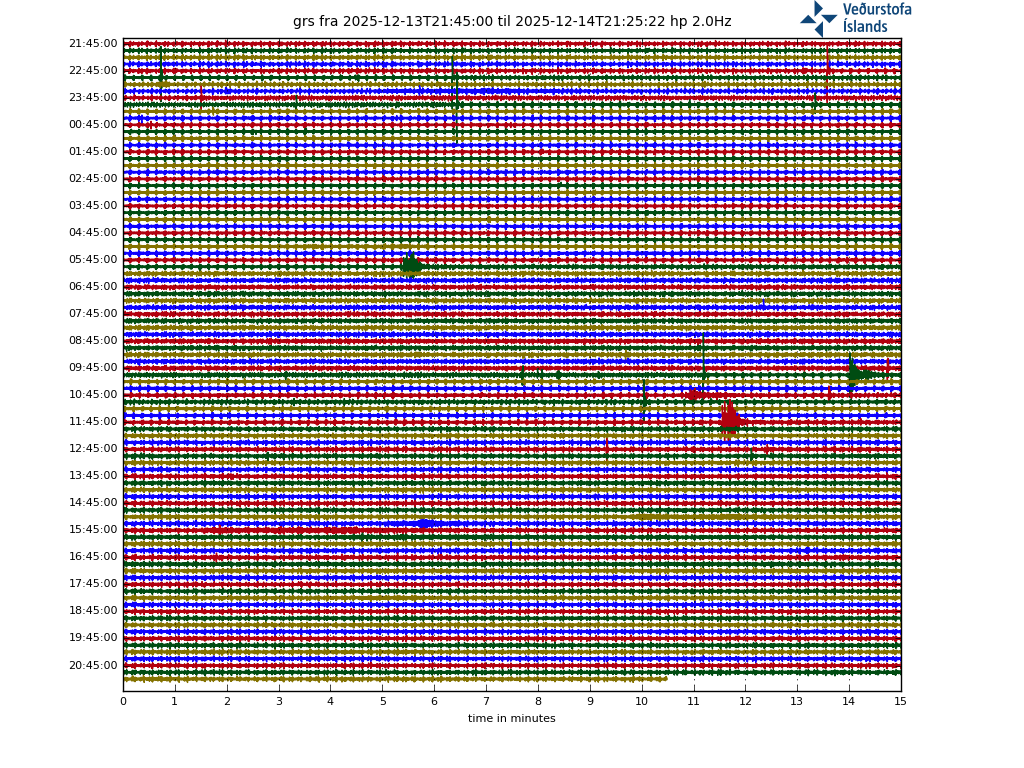Viewport: 1024px width, 768px height.
Task: Click the 15:45:00 row label
Action: click(x=93, y=530)
